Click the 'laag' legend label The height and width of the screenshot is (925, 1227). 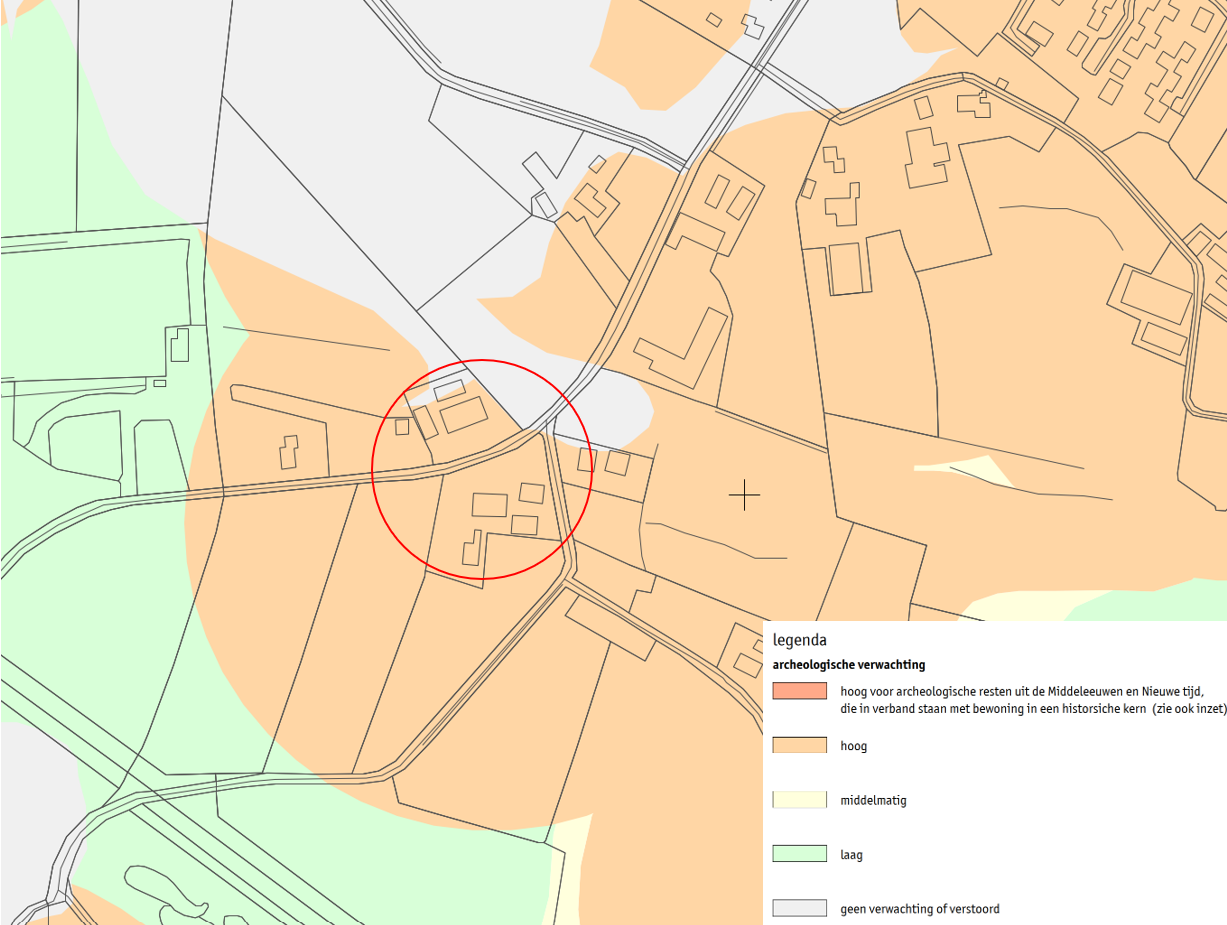coord(852,855)
